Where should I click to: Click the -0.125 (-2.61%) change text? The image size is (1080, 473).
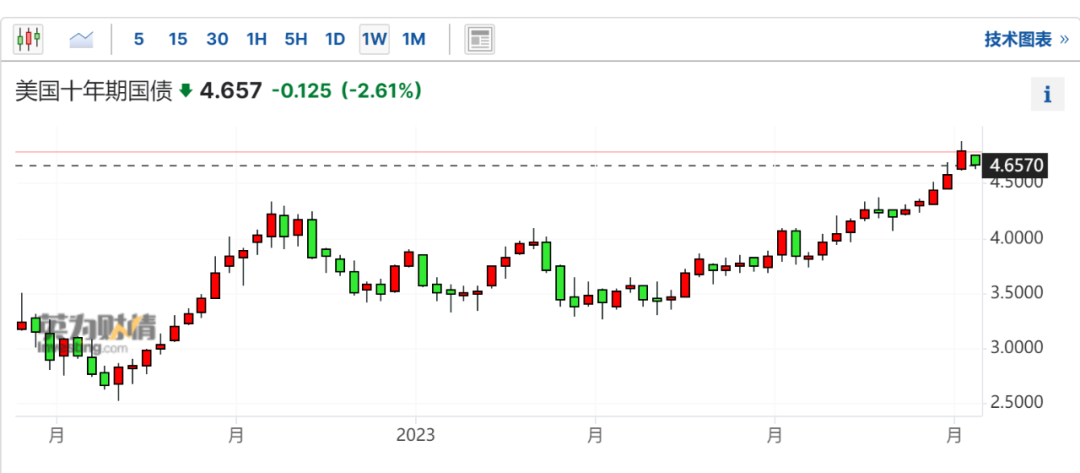(346, 91)
